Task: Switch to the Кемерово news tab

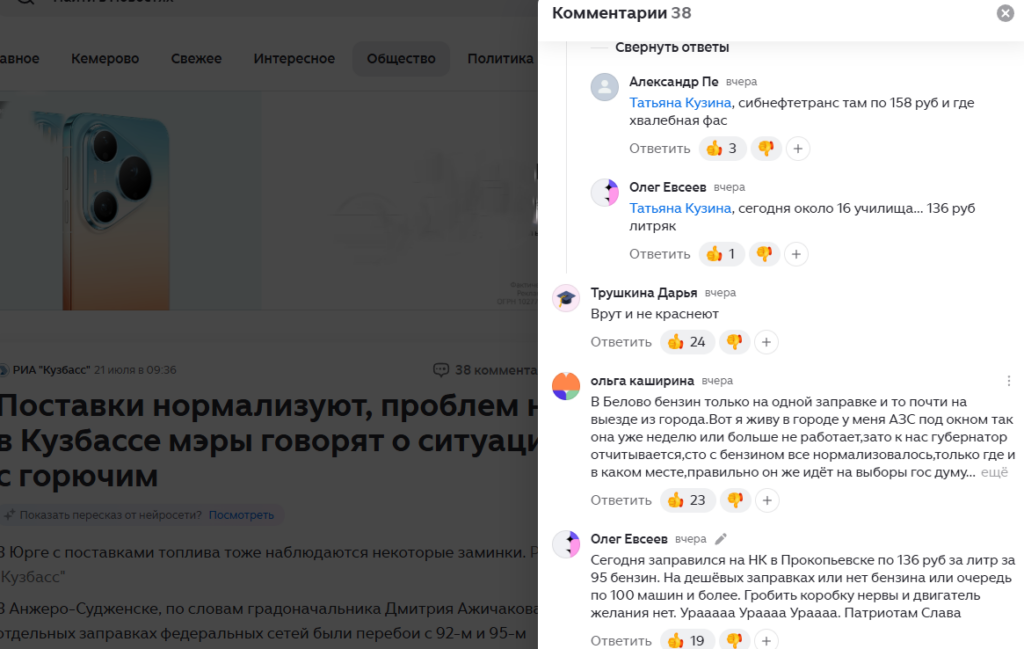Action: (x=105, y=59)
